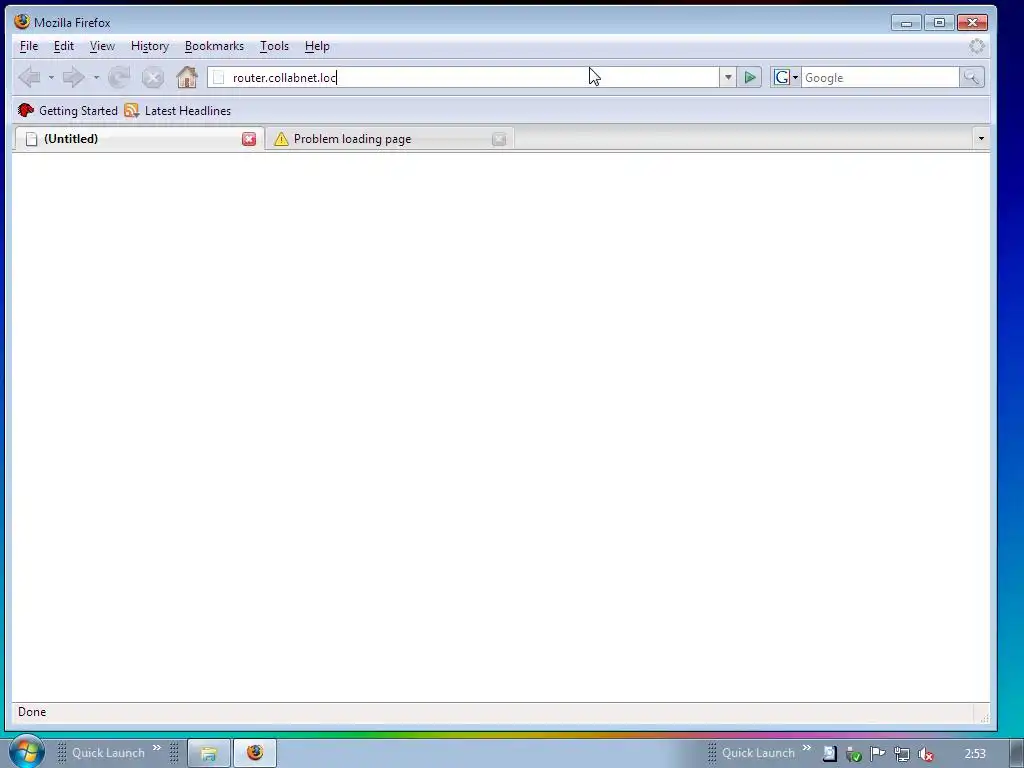Image resolution: width=1024 pixels, height=768 pixels.
Task: Stop loading the page
Action: tap(153, 78)
